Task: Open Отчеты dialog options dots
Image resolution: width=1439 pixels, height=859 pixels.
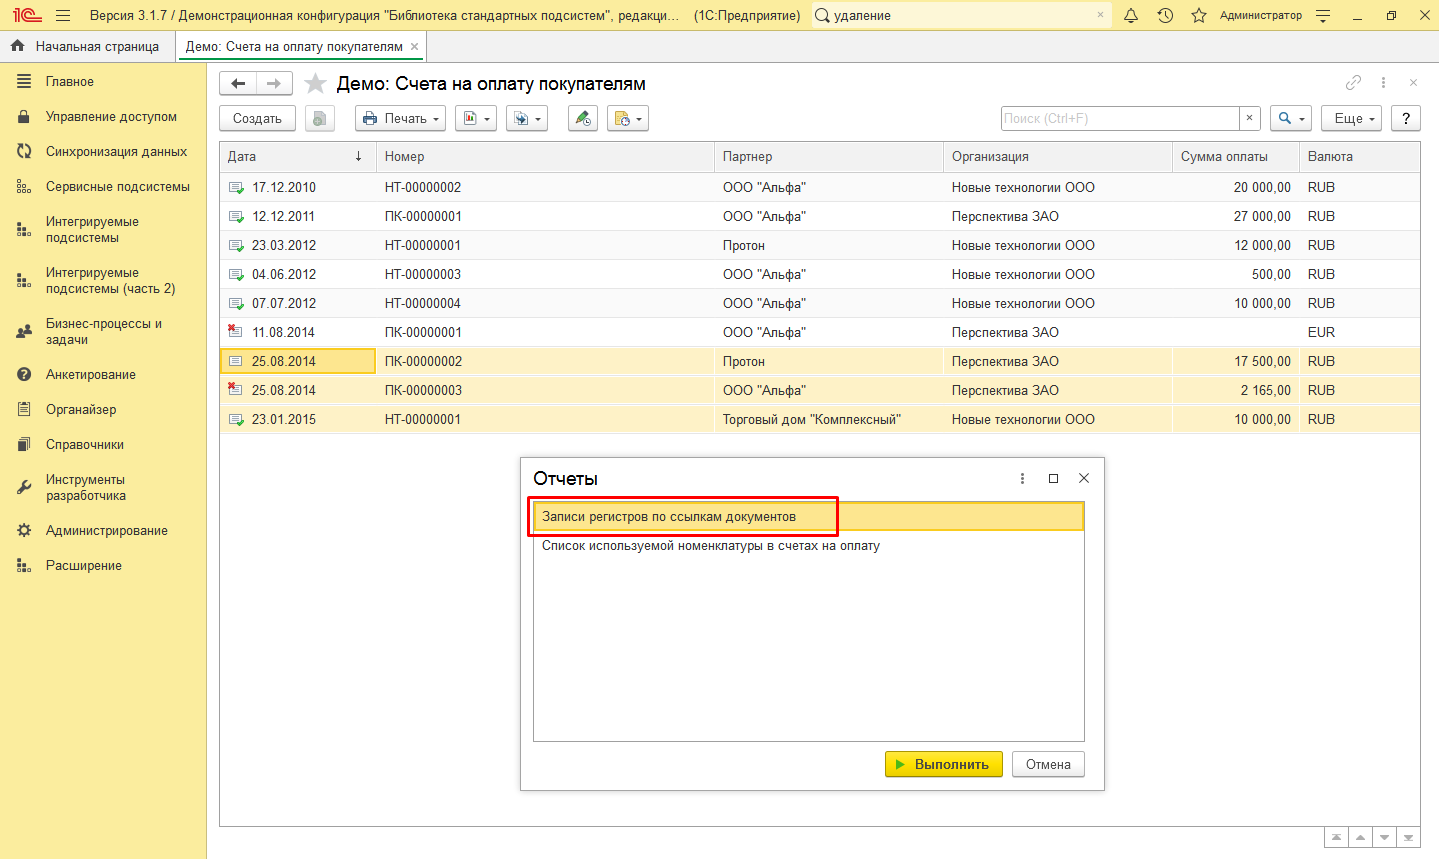Action: click(1022, 479)
